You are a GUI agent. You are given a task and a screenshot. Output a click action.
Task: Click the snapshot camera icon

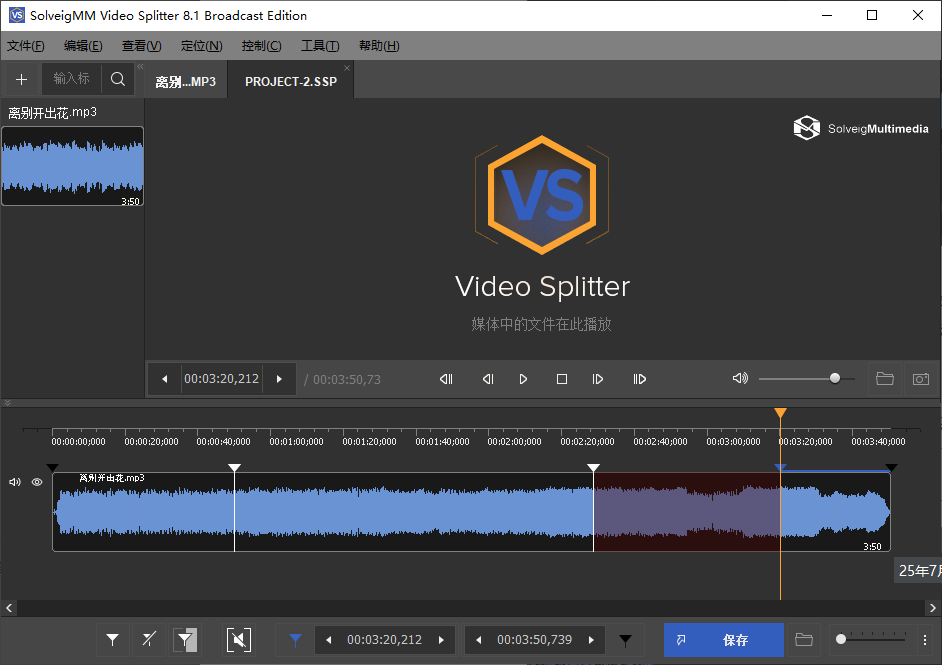pos(920,379)
